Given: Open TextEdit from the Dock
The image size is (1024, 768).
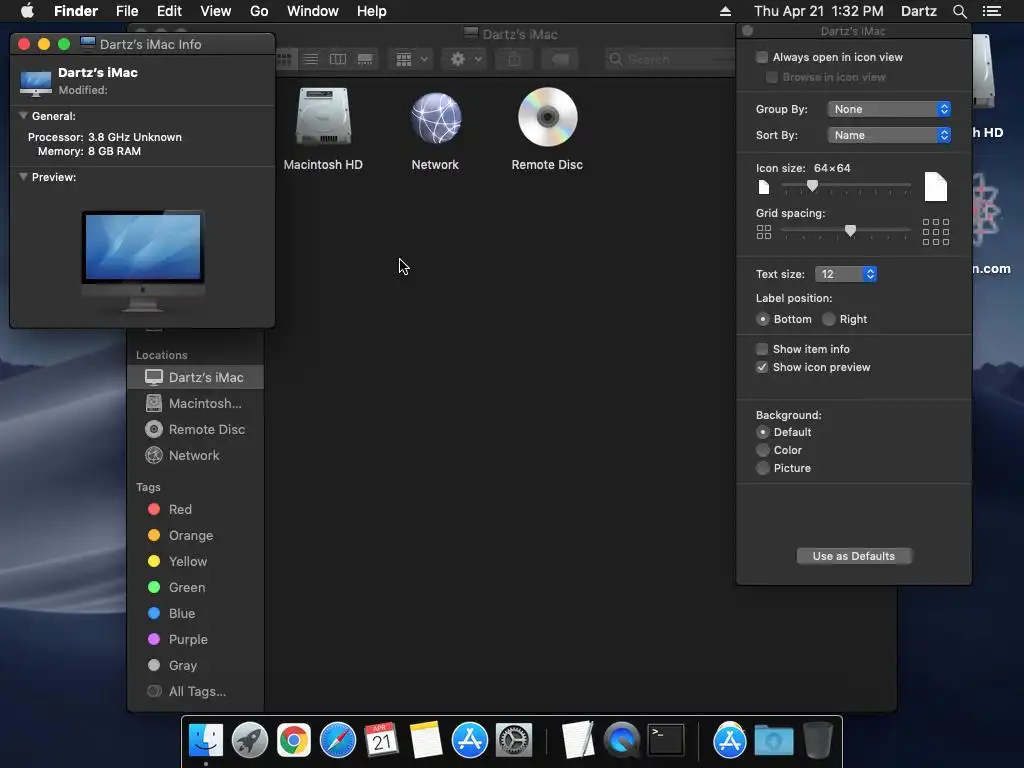Looking at the screenshot, I should click(x=577, y=740).
